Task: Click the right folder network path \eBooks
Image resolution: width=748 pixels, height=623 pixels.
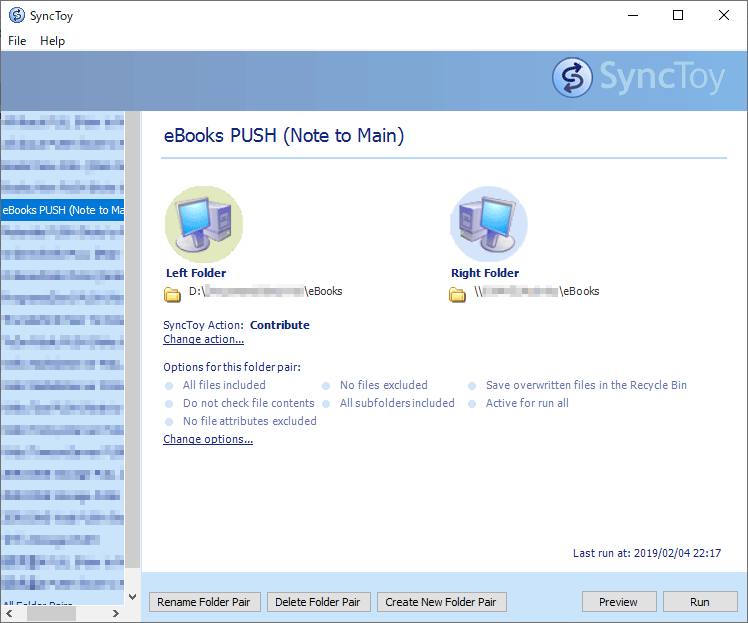Action: [537, 291]
